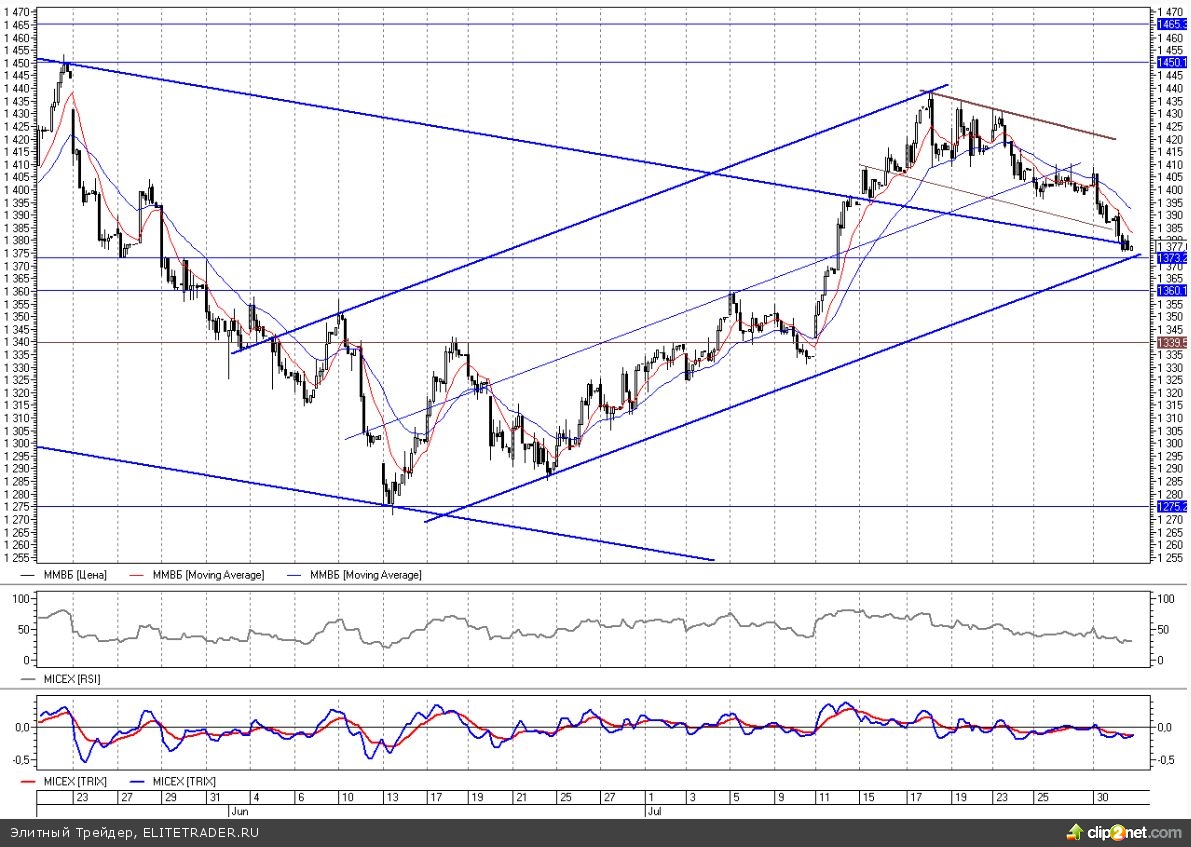Select the 1450.1 price level label
Image resolution: width=1191 pixels, height=847 pixels.
click(x=1170, y=62)
